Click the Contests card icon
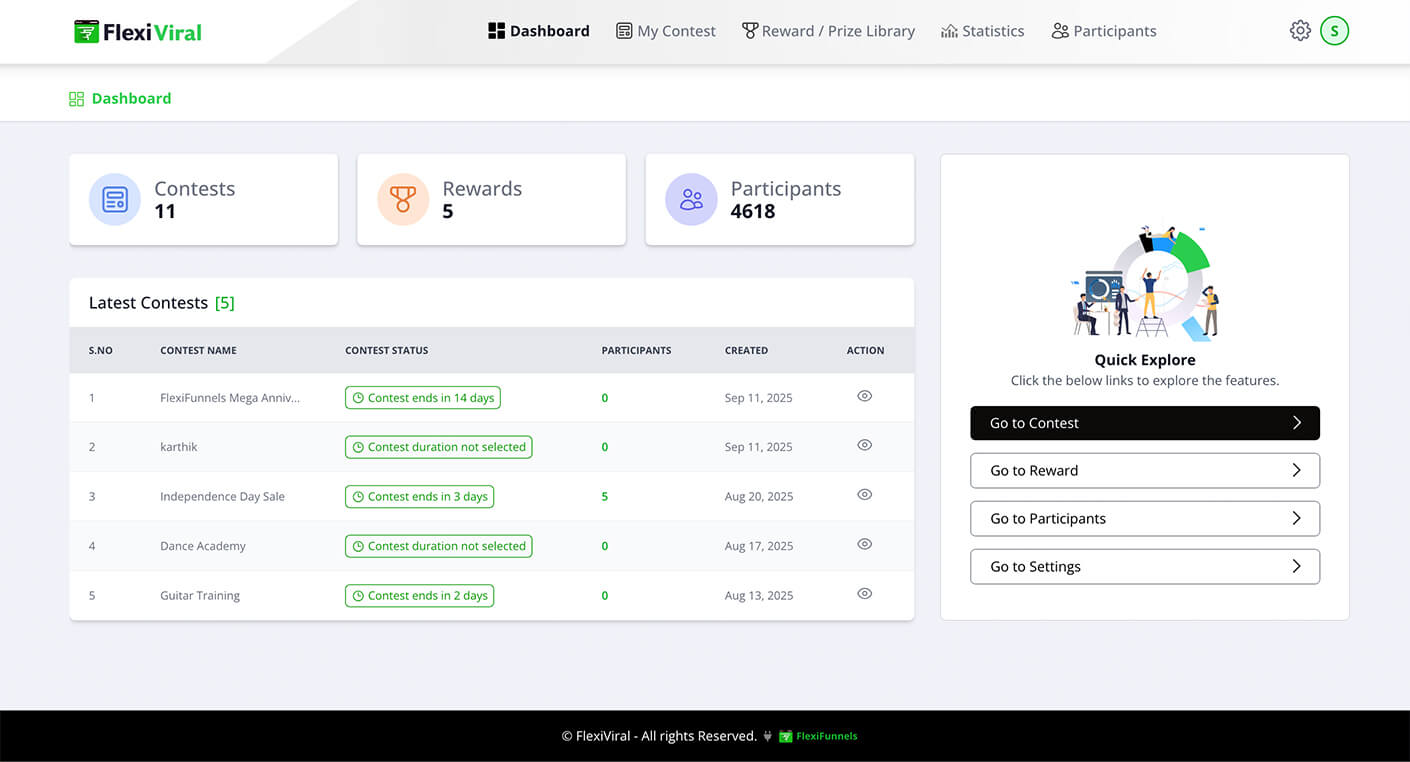Image resolution: width=1410 pixels, height=762 pixels. (115, 199)
